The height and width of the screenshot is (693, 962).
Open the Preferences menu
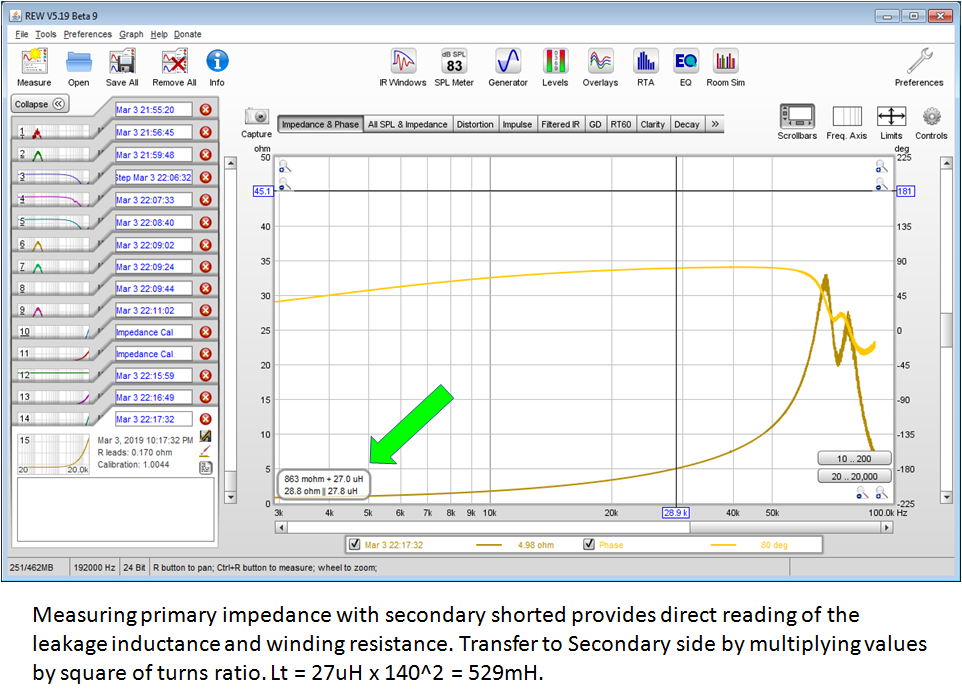click(x=88, y=34)
